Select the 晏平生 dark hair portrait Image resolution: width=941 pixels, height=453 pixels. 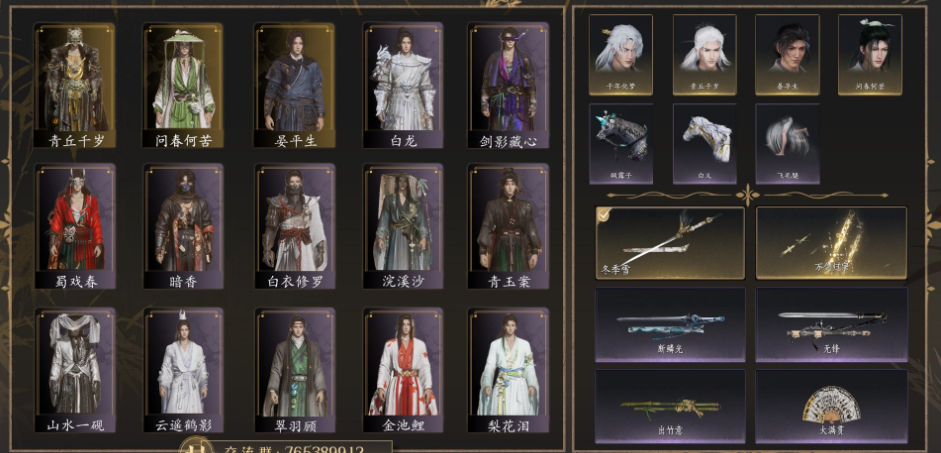click(787, 55)
